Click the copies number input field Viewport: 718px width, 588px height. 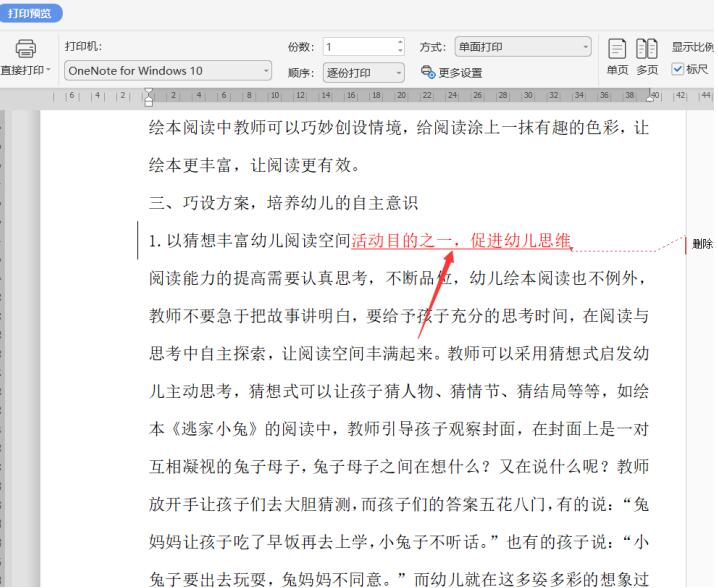click(x=357, y=47)
